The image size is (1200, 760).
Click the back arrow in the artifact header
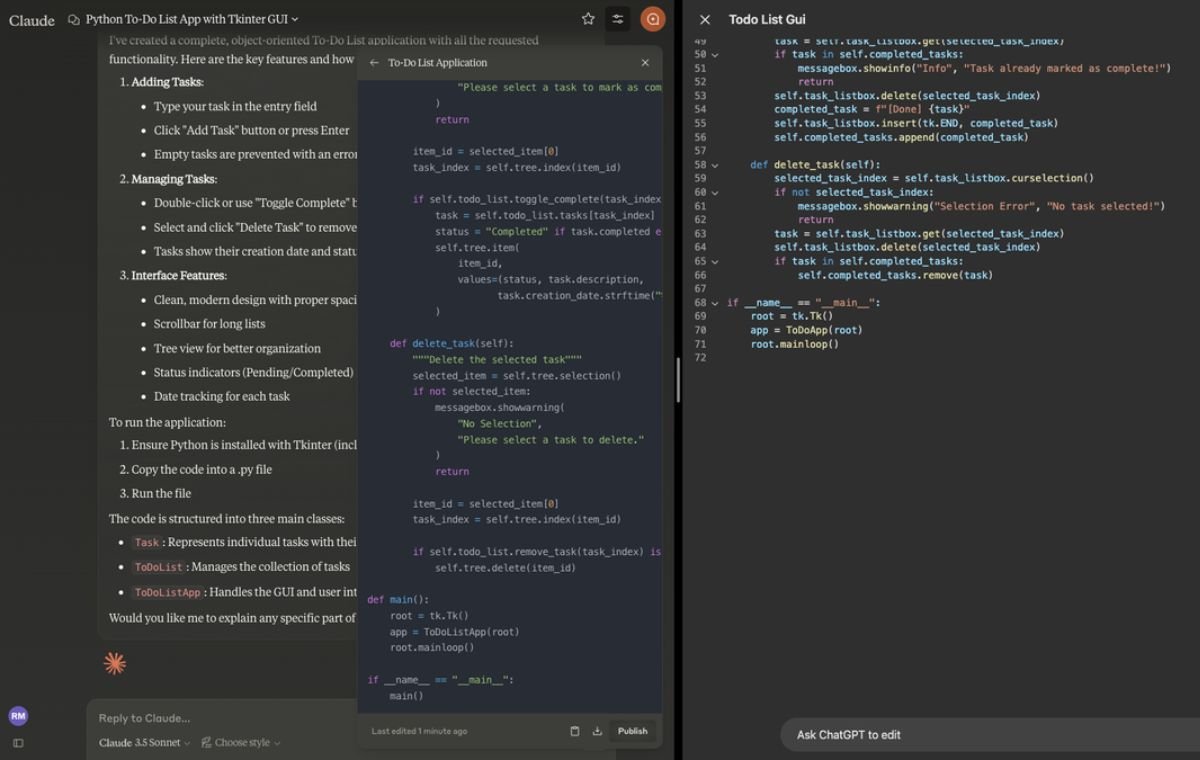(x=372, y=62)
